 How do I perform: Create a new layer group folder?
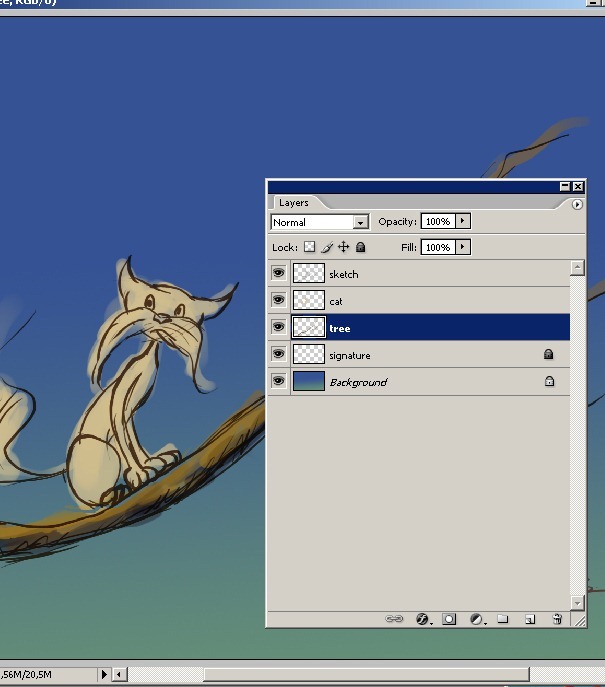[503, 619]
